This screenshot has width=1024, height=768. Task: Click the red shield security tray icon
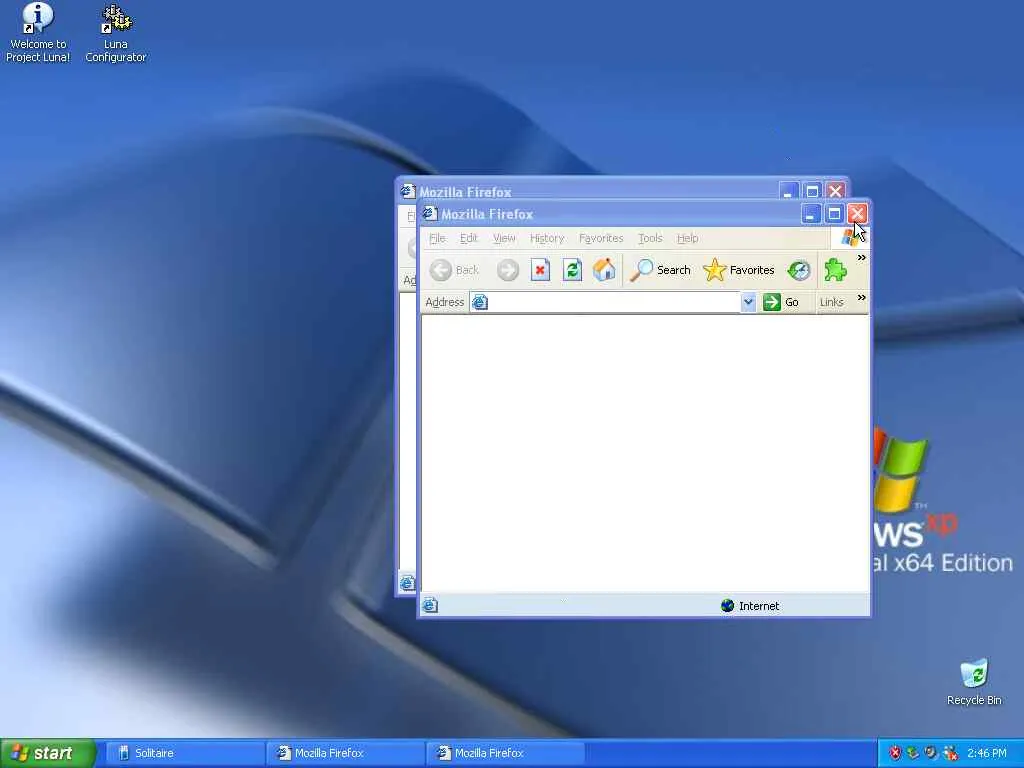pos(895,753)
